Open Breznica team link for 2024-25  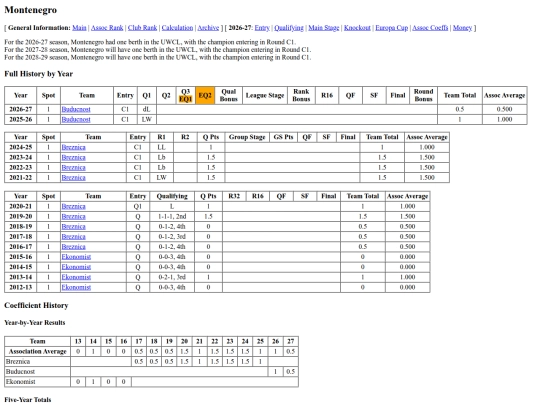coord(73,147)
